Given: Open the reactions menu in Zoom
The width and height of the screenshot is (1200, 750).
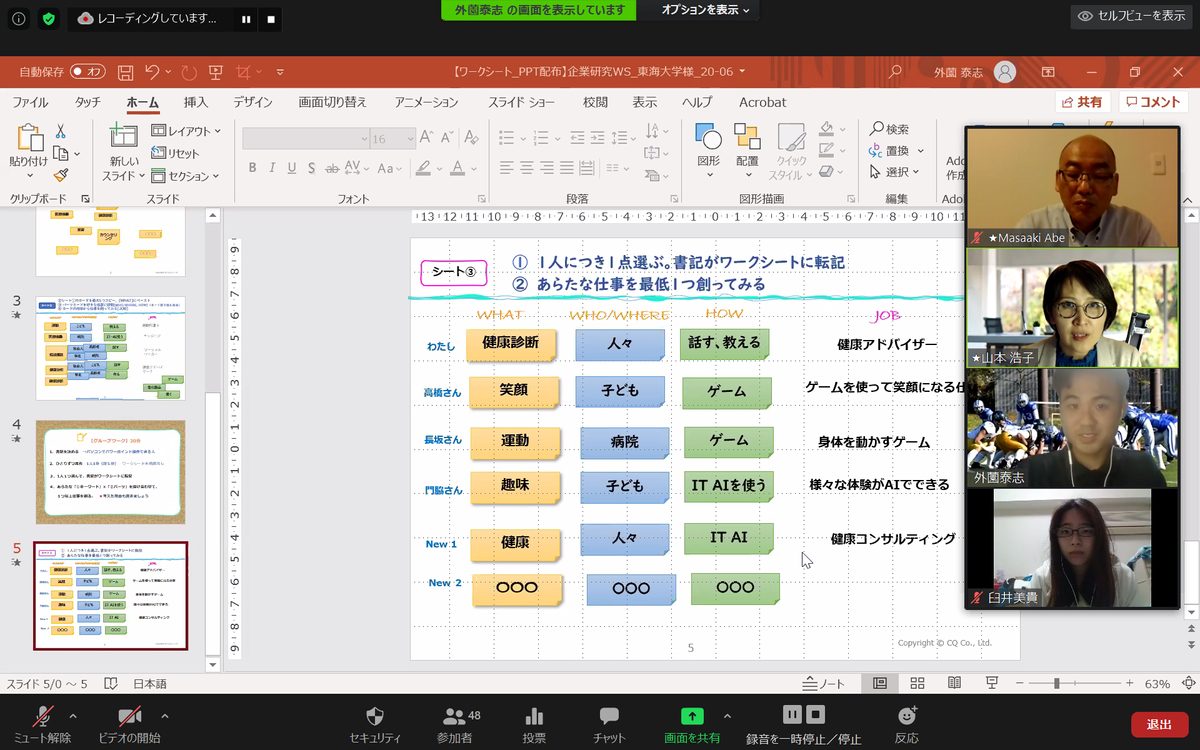Looking at the screenshot, I should coord(907,716).
